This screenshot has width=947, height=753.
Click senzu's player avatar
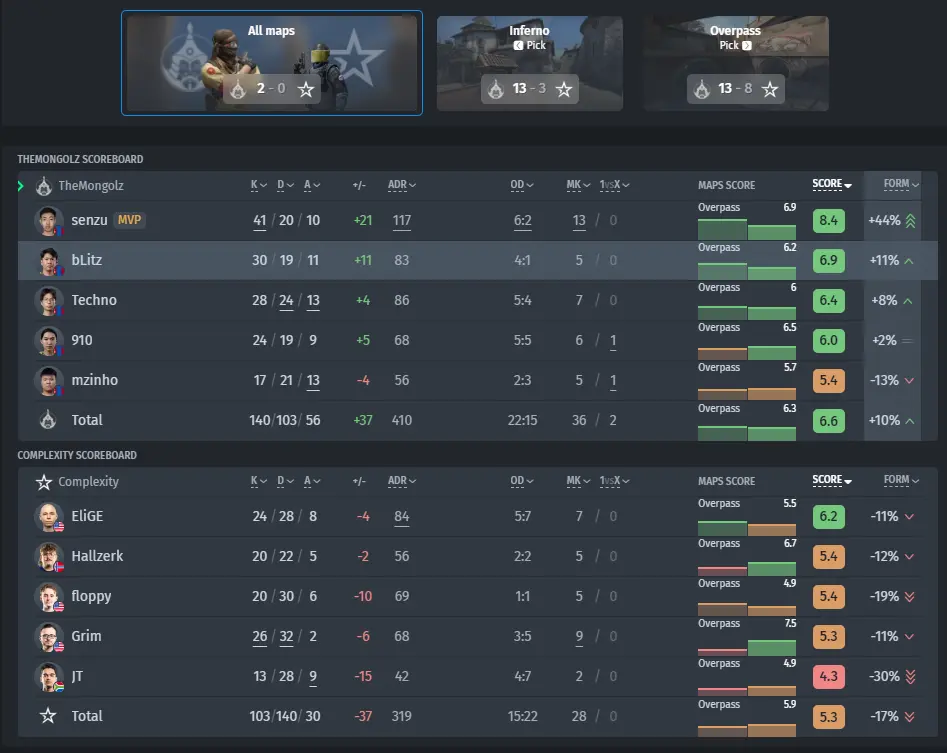pos(48,220)
